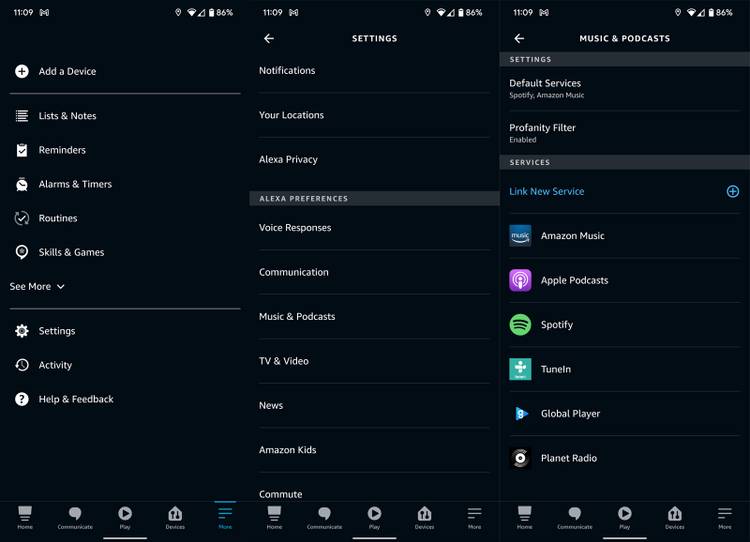
Task: Open Default Services setting
Action: coord(625,88)
